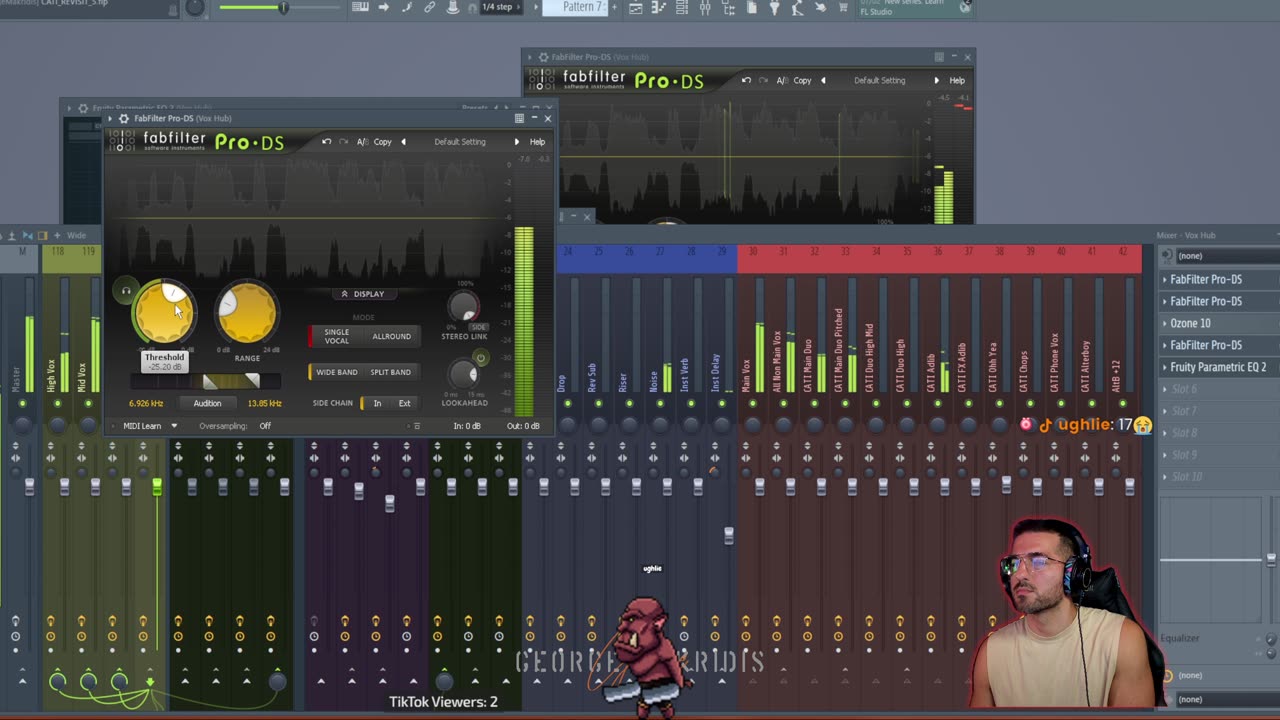Image resolution: width=1280 pixels, height=720 pixels.
Task: Expand arrow beside Ozone 10 slot
Action: tap(1164, 323)
